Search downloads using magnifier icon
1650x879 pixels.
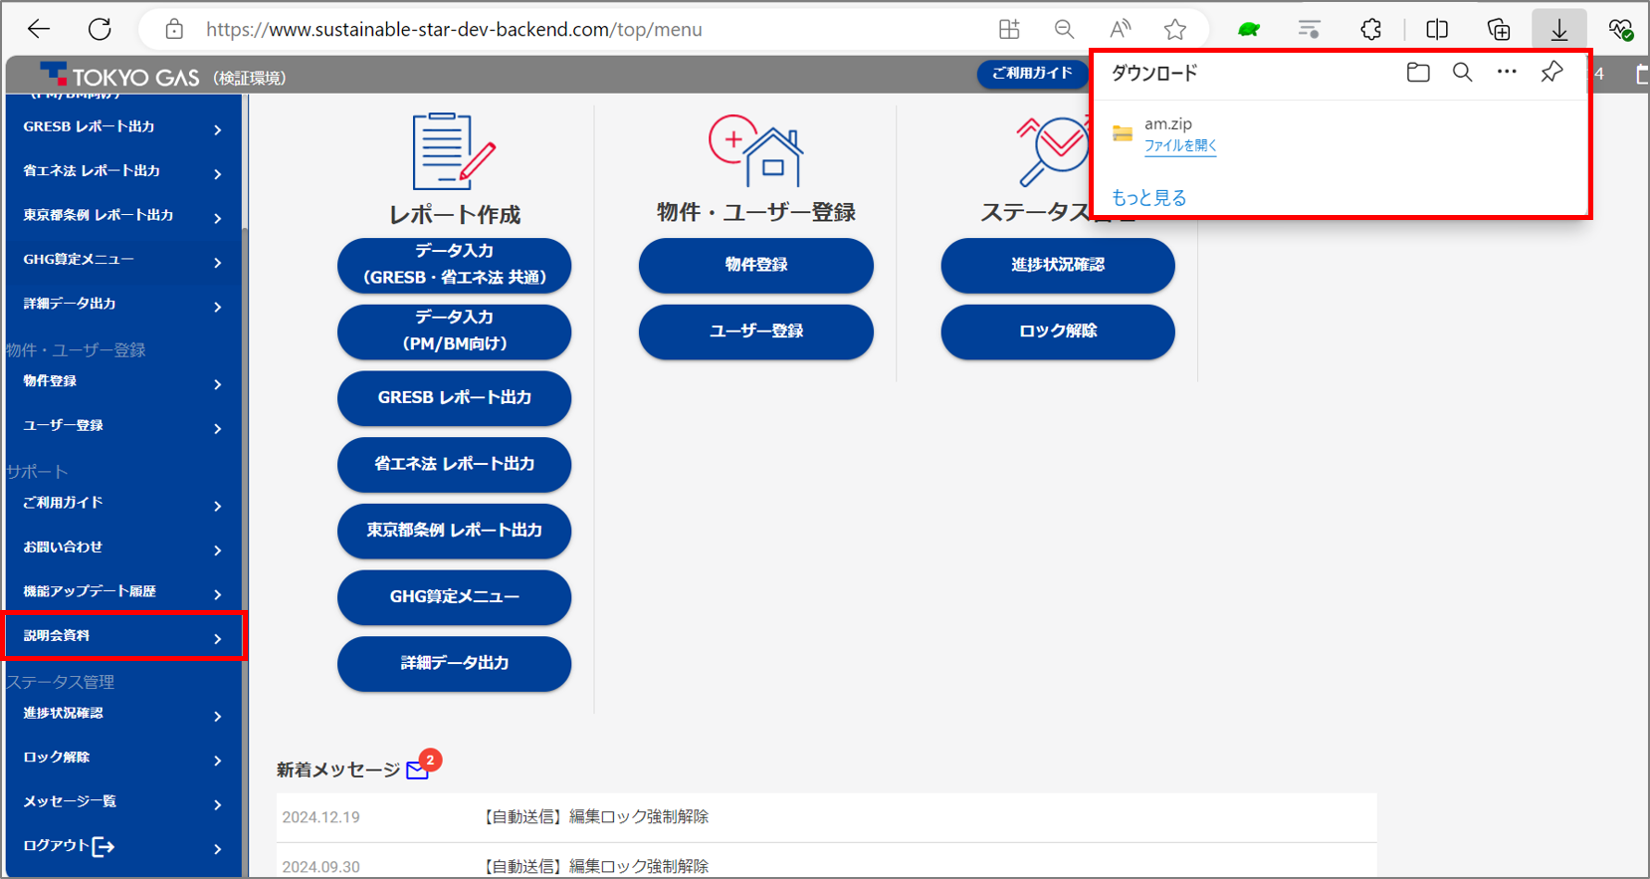coord(1462,72)
